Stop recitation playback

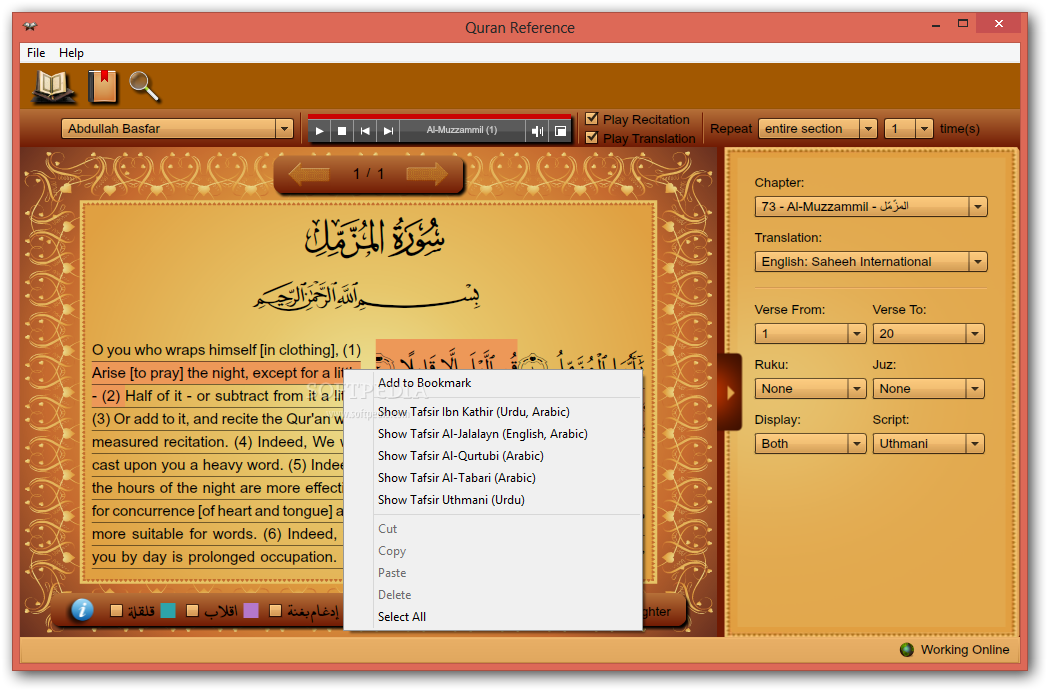[342, 131]
